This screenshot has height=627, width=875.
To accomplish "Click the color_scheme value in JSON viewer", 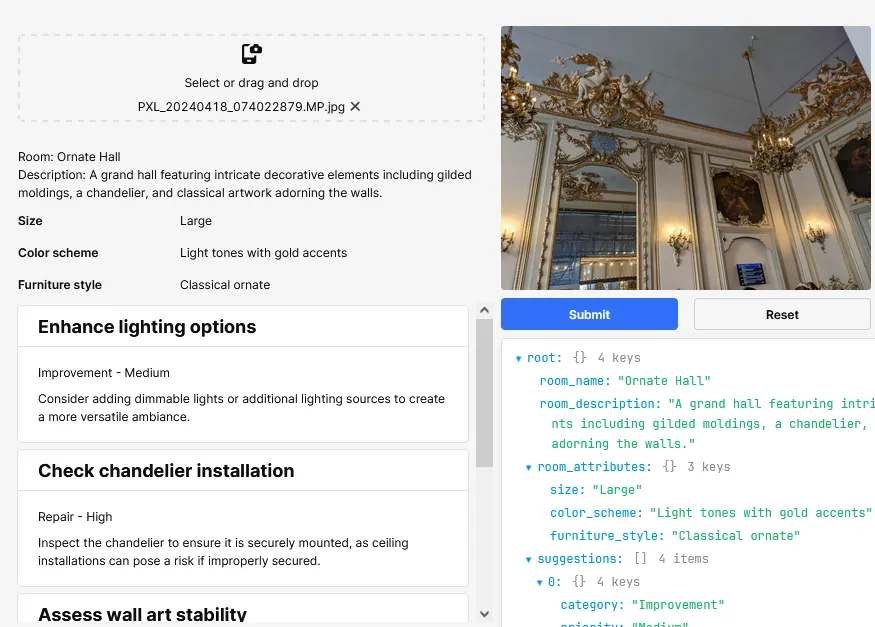I will [x=761, y=513].
